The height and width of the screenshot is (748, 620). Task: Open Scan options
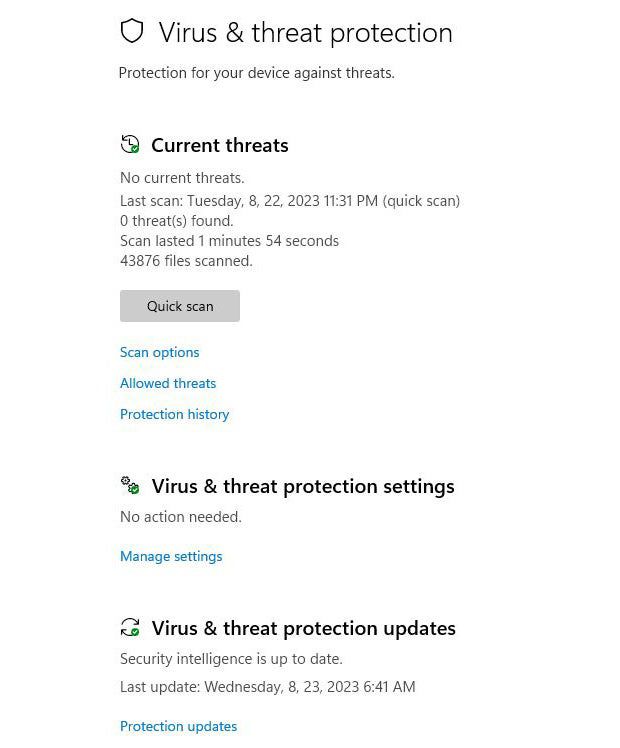coord(160,352)
